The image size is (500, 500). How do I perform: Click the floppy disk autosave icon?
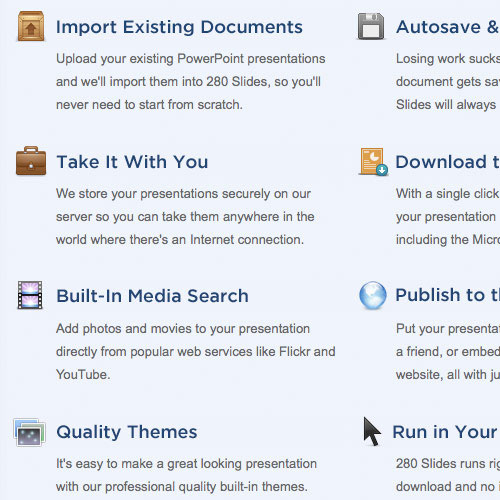click(371, 26)
